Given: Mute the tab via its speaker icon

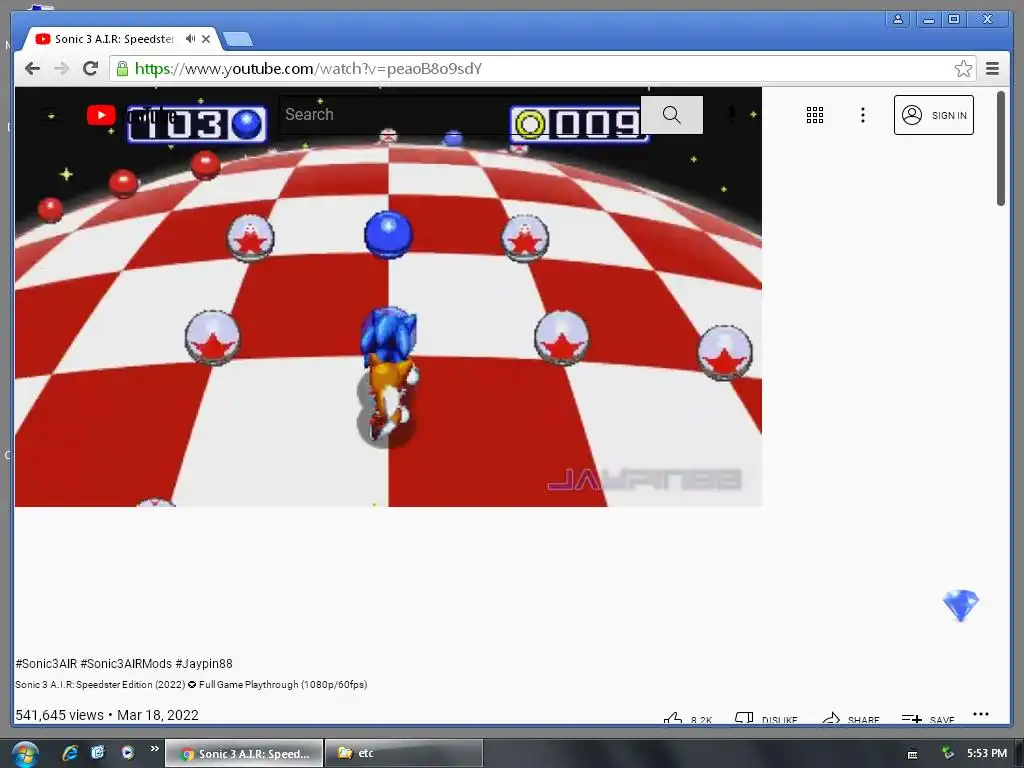Looking at the screenshot, I should (190, 39).
